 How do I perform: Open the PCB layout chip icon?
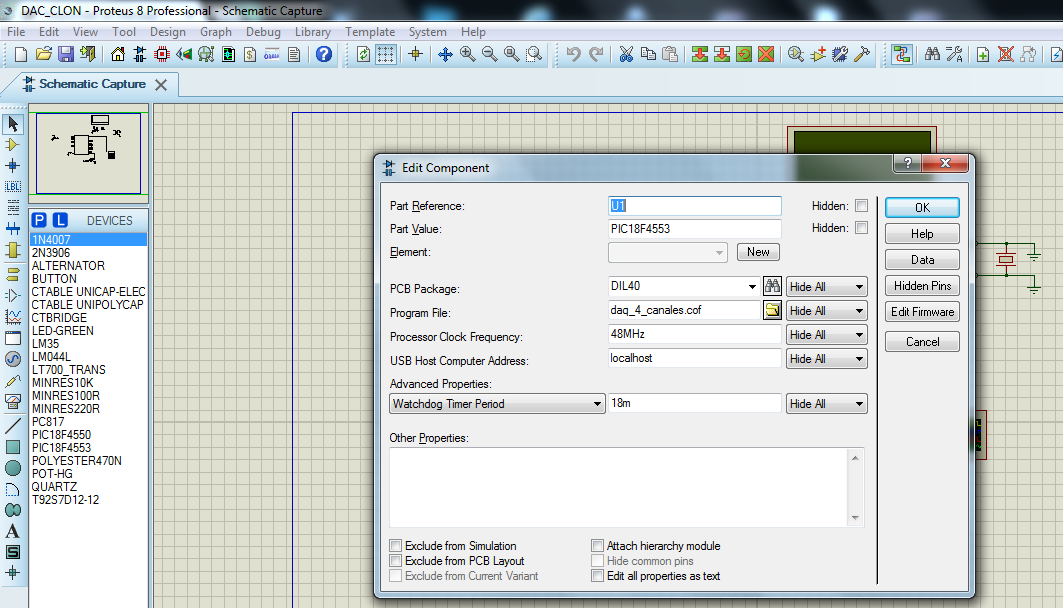tap(162, 54)
